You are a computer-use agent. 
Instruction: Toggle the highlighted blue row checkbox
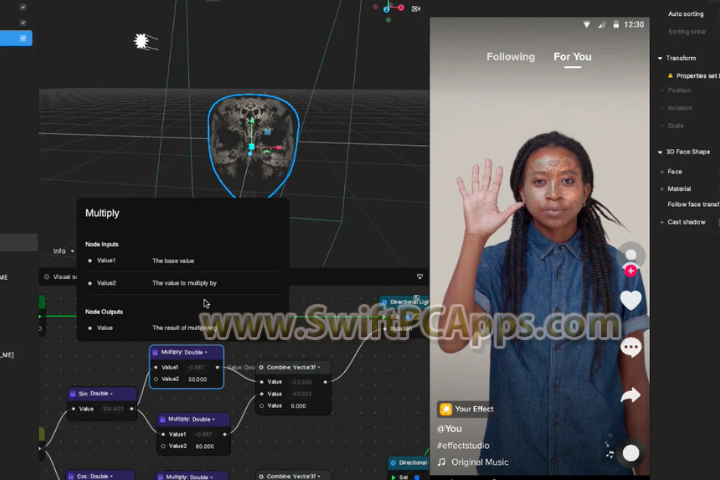click(23, 38)
